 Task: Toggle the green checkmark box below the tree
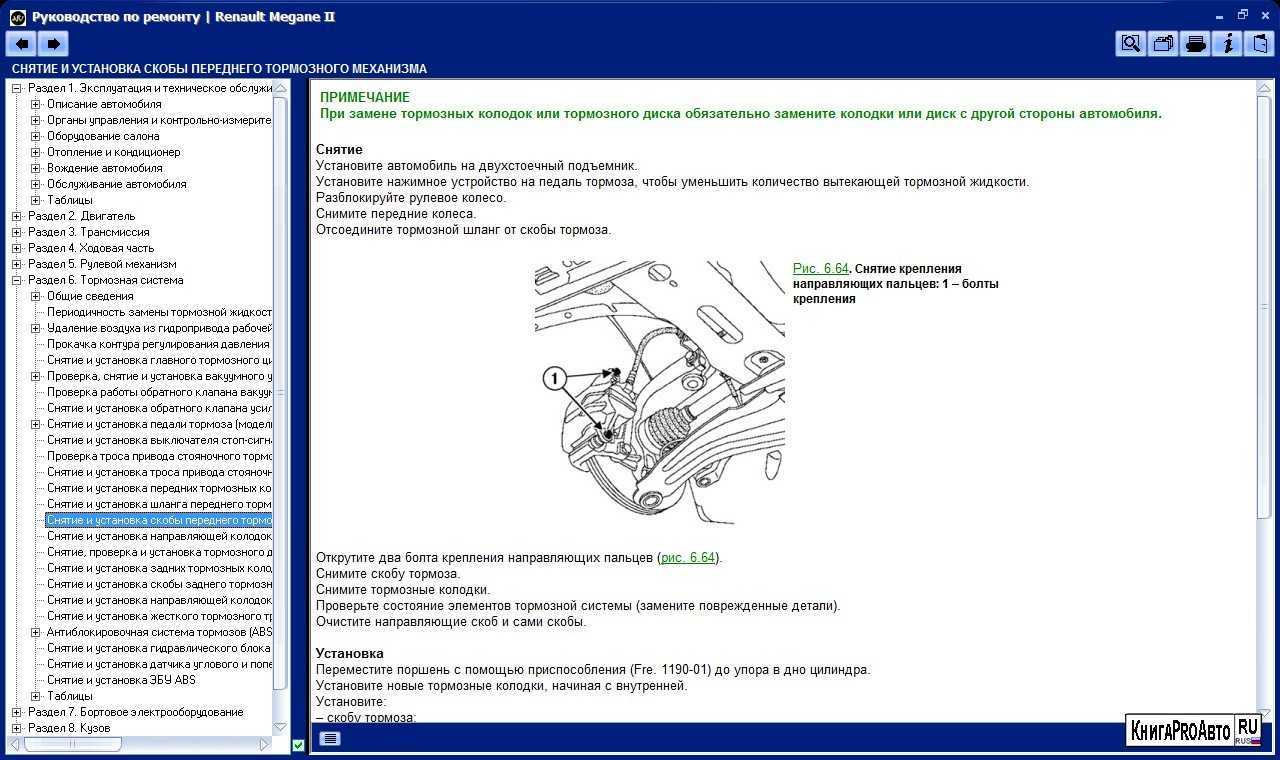tap(298, 745)
